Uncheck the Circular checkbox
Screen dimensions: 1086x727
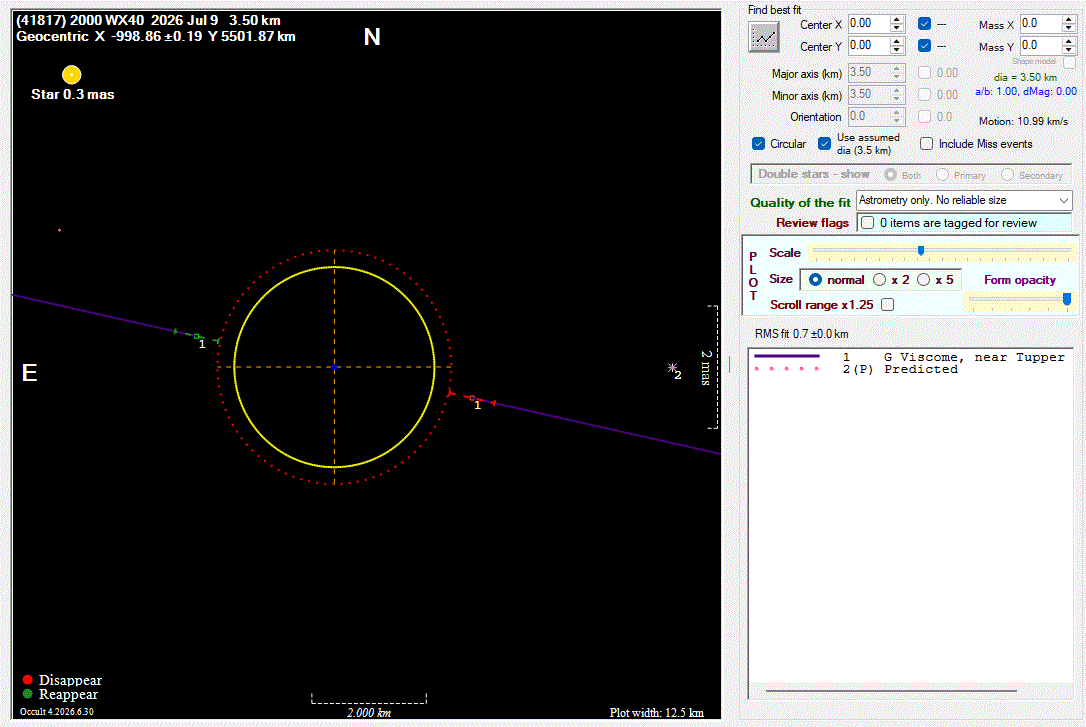click(758, 143)
